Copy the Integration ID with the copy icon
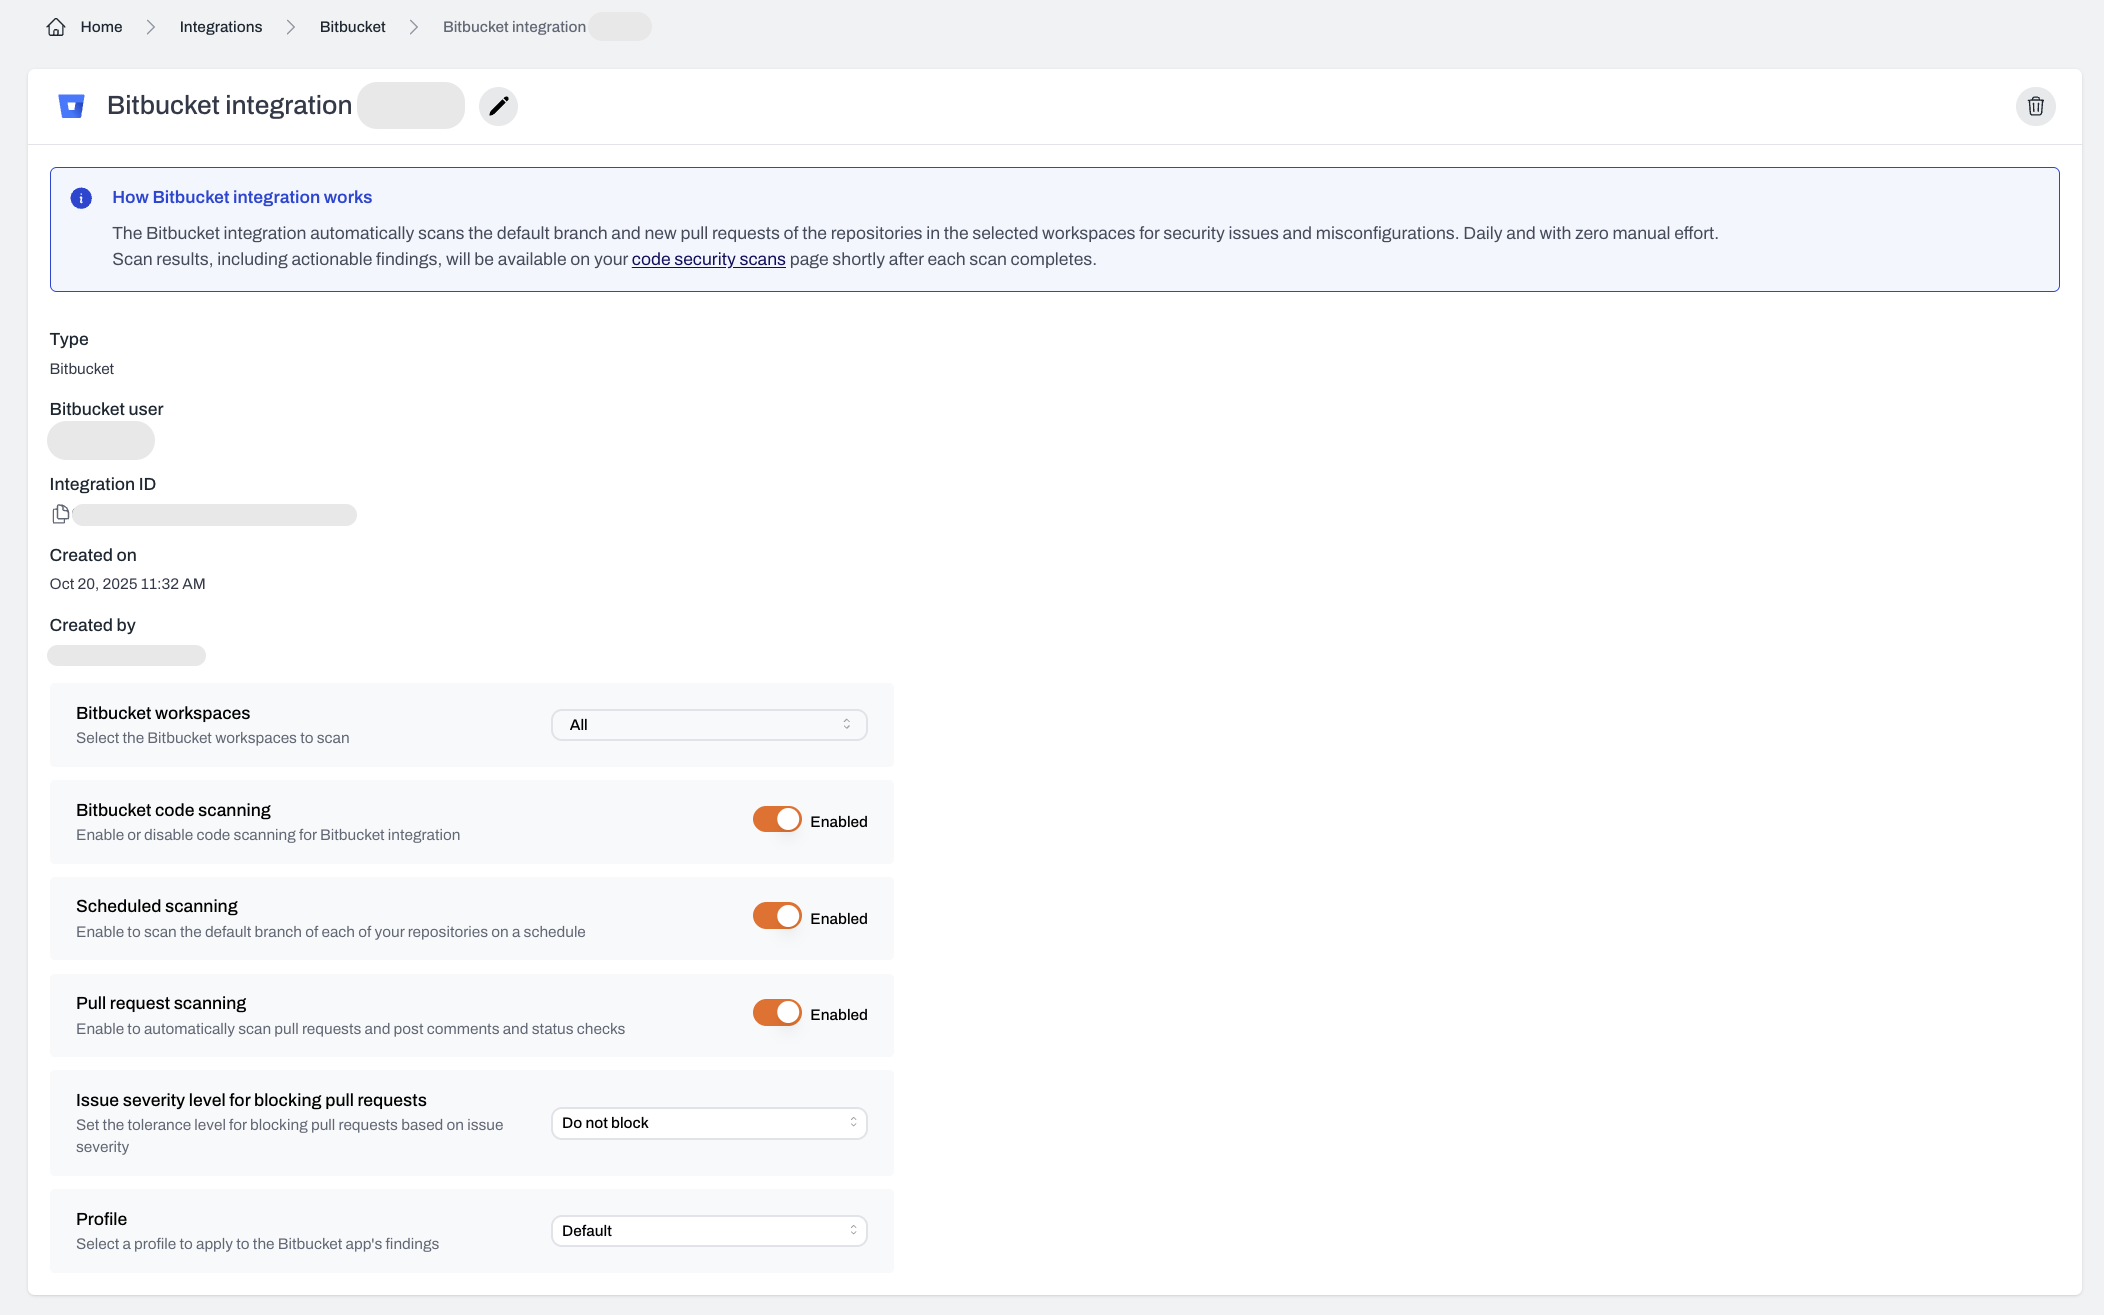This screenshot has width=2104, height=1315. [61, 514]
